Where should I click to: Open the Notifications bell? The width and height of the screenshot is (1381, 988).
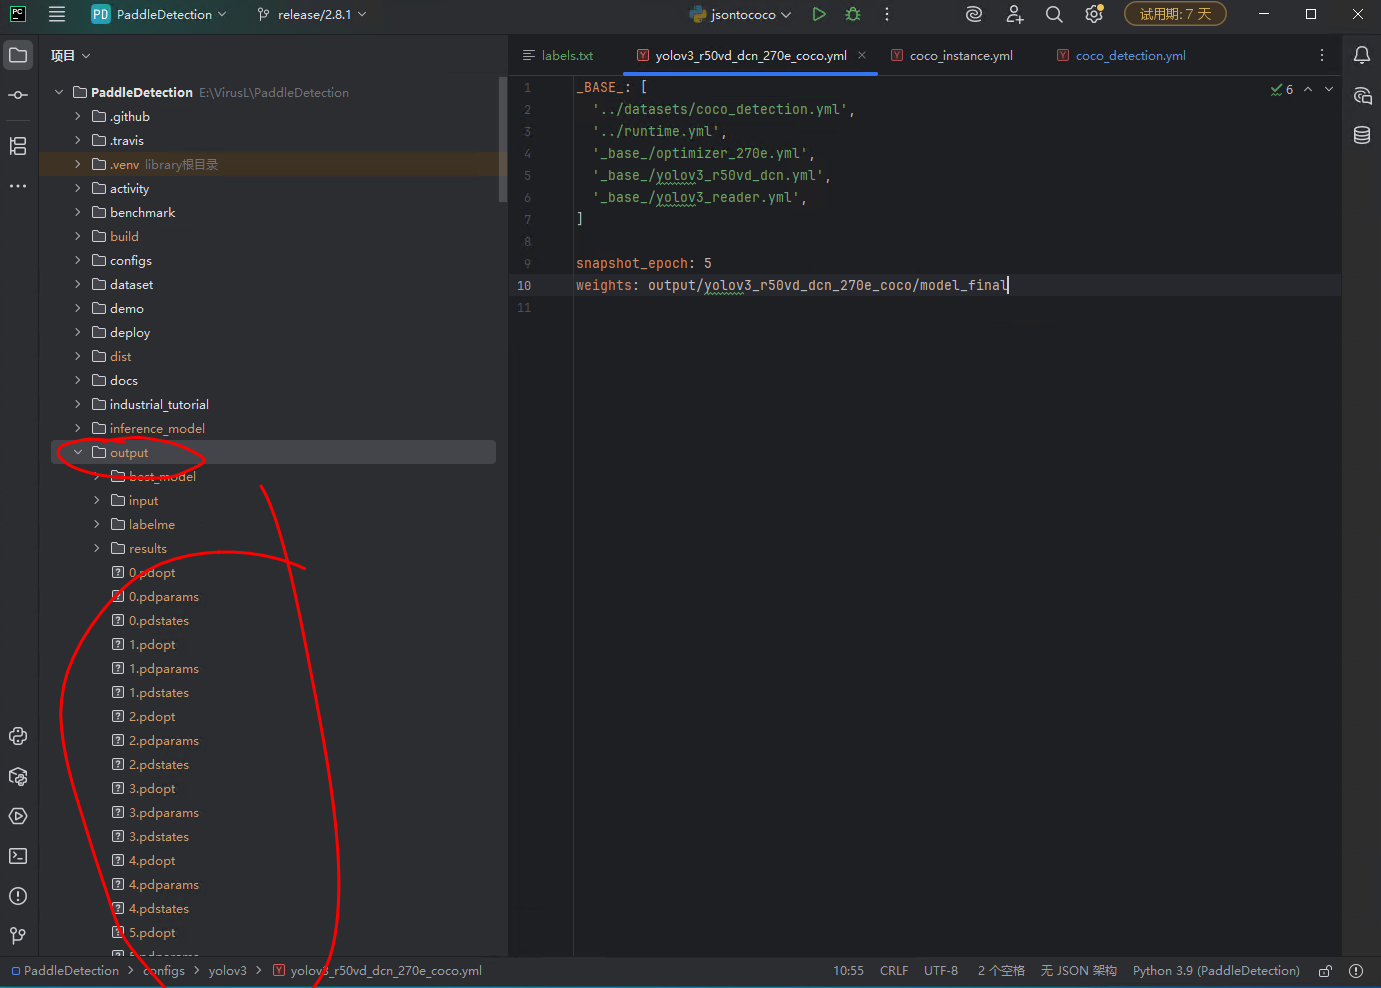(1362, 55)
